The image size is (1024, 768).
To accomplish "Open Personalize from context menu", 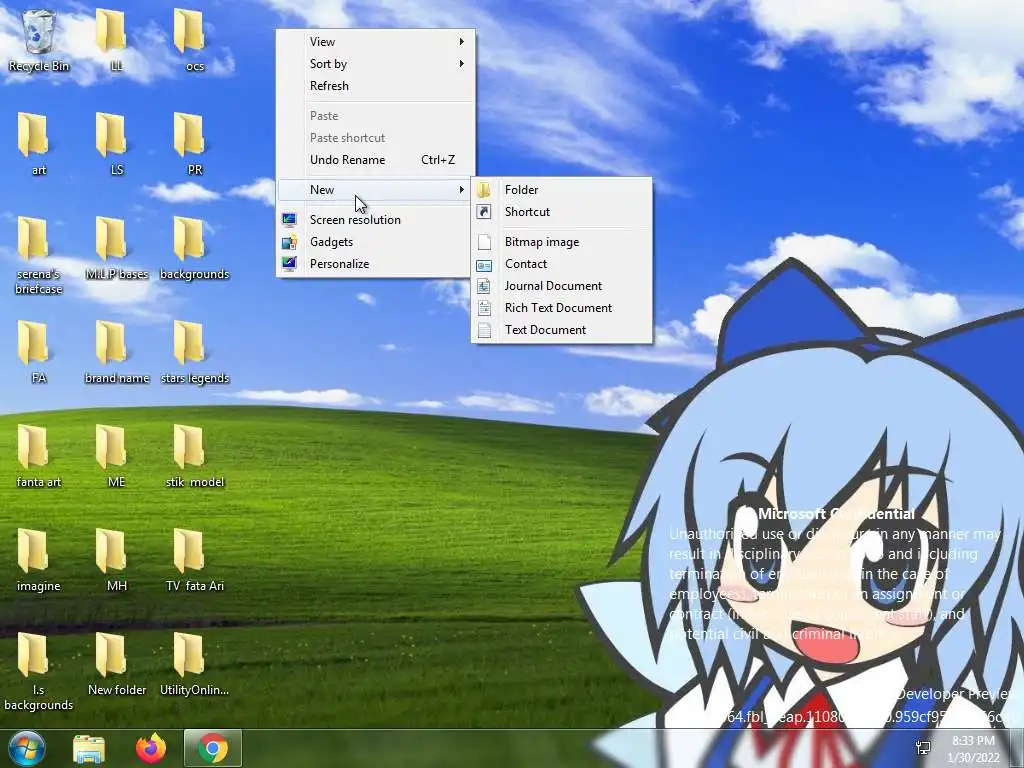I will [376, 264].
